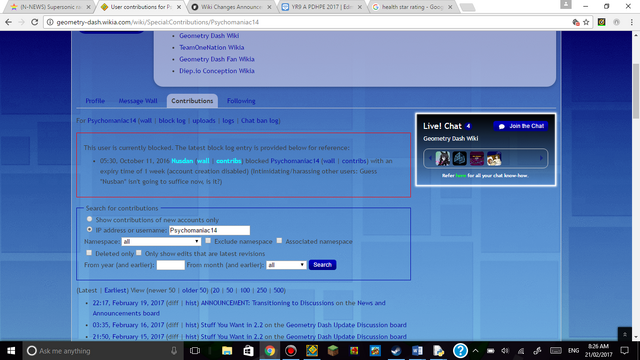Open the blue question mark help icon
The width and height of the screenshot is (640, 360).
pos(460,351)
